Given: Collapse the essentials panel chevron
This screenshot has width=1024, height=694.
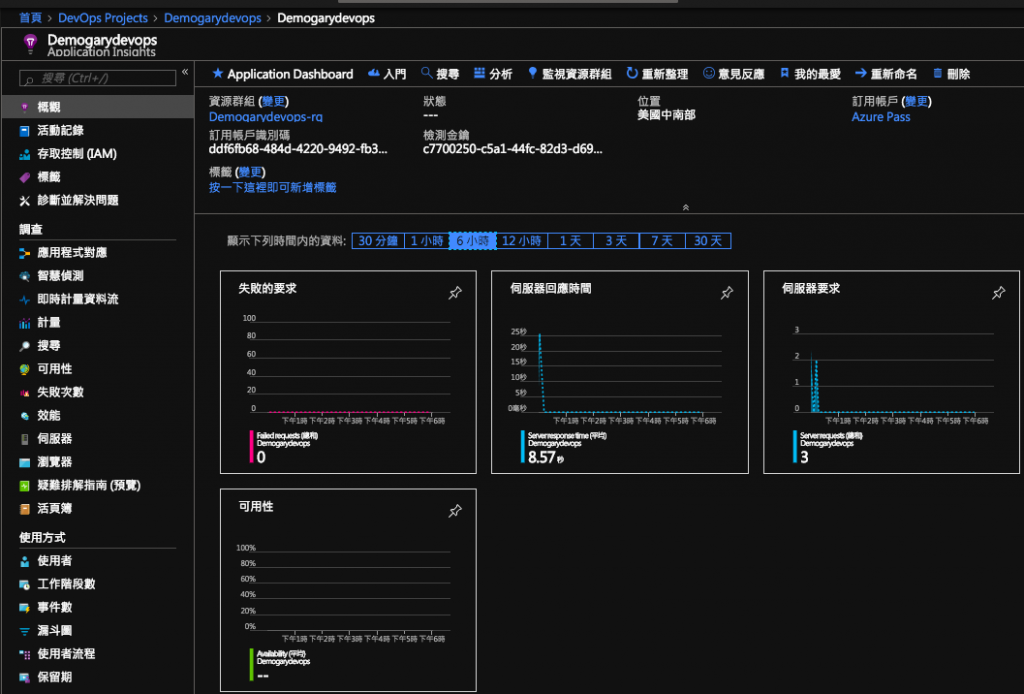Looking at the screenshot, I should pyautogui.click(x=686, y=208).
